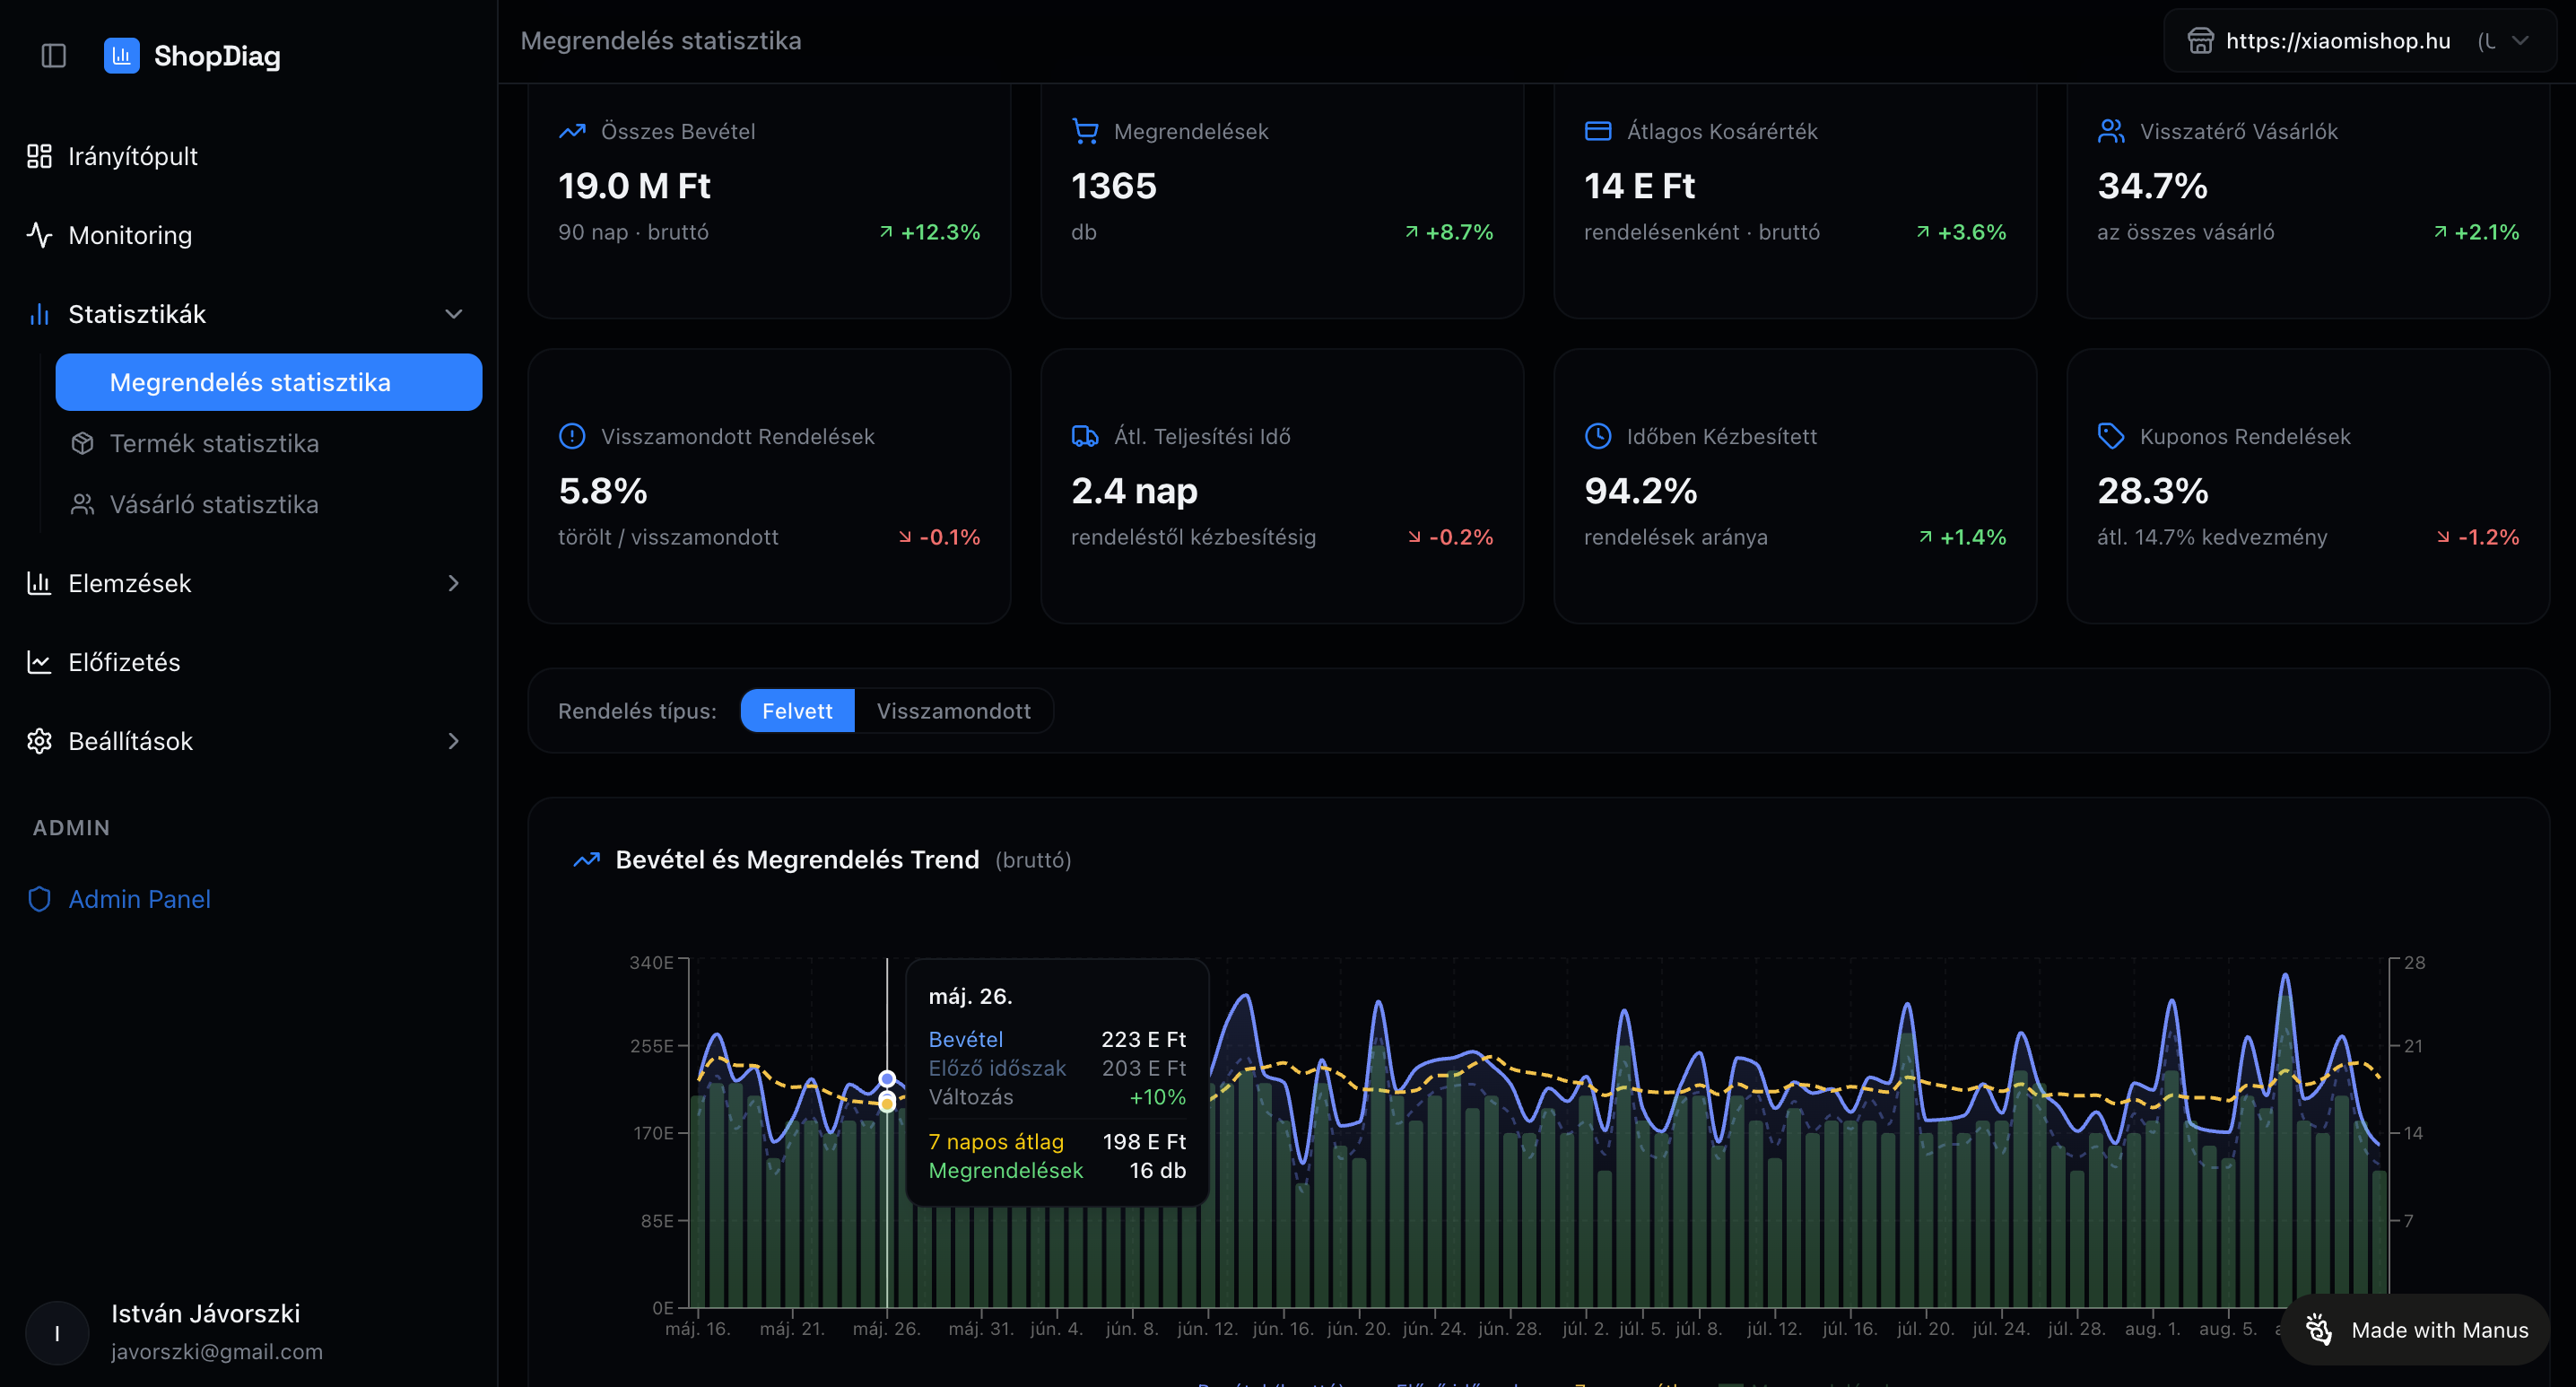
Task: Click the Átlagos Kosárérték card icon
Action: (1598, 131)
